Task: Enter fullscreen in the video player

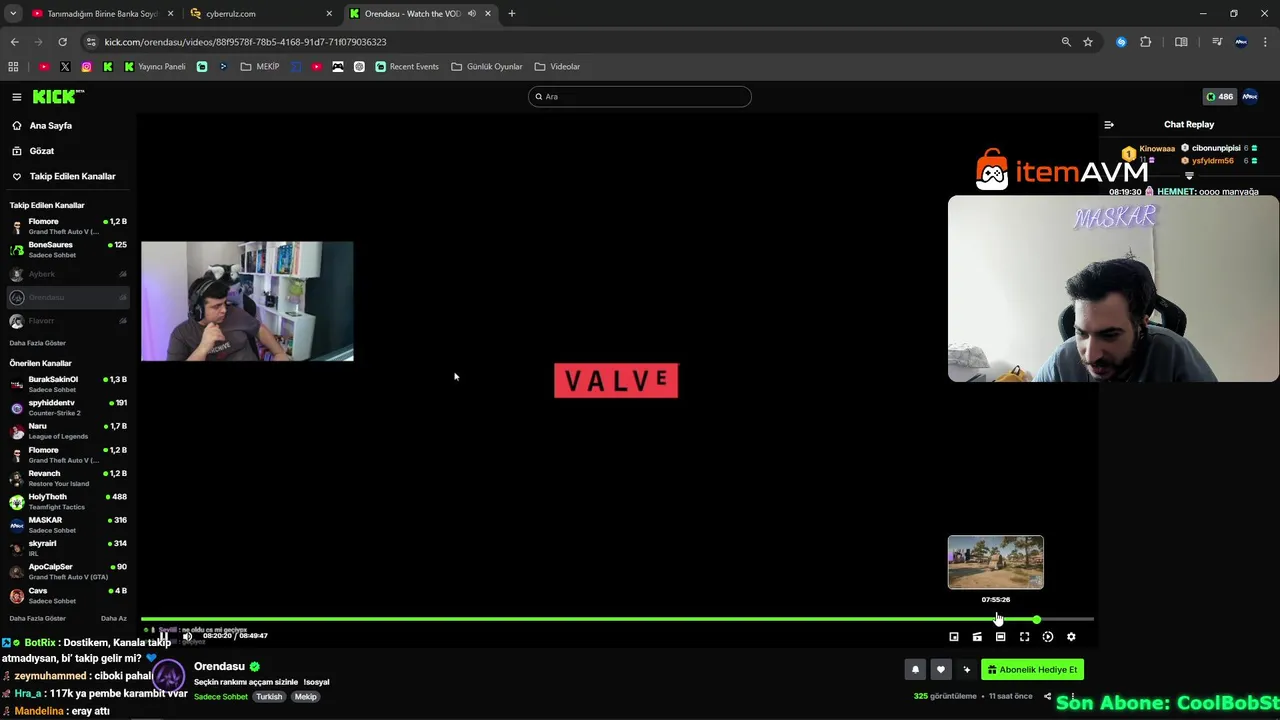Action: (x=1024, y=637)
